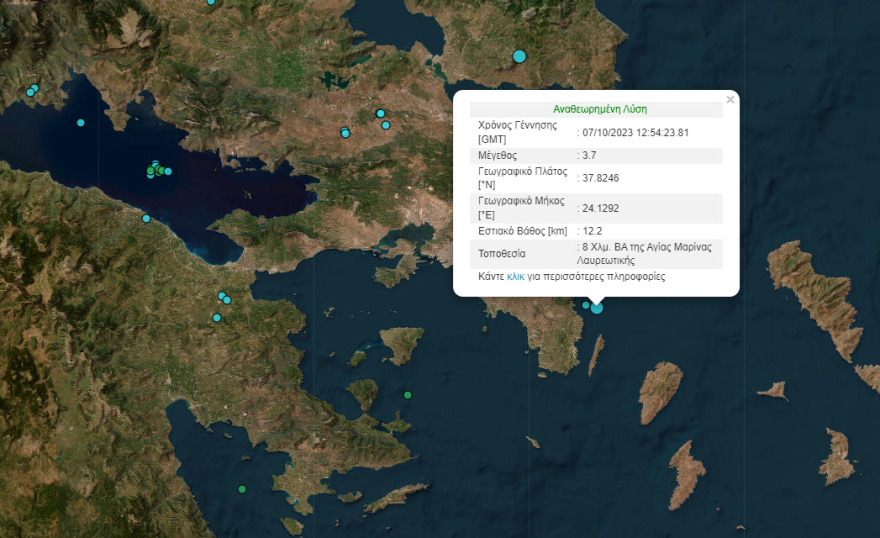
Task: Click the focal depth value 12.2
Action: pyautogui.click(x=592, y=231)
